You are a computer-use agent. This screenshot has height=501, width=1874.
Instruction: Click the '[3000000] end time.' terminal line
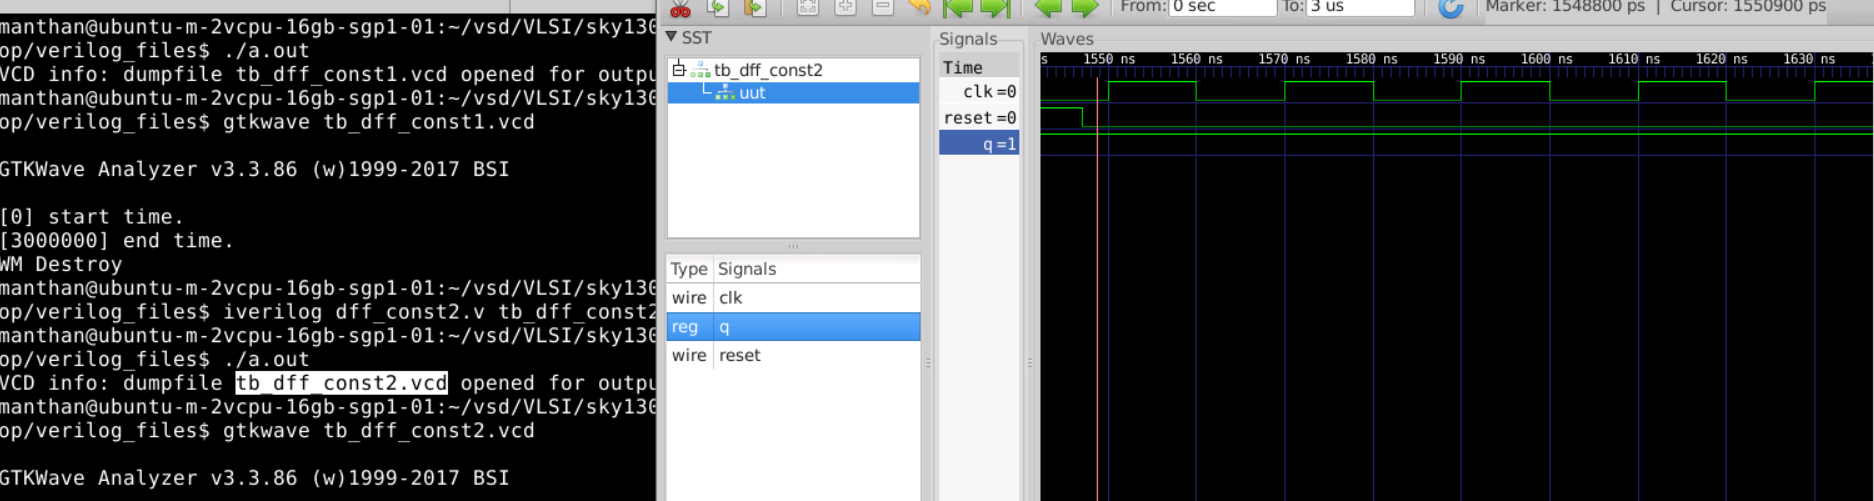(x=116, y=241)
